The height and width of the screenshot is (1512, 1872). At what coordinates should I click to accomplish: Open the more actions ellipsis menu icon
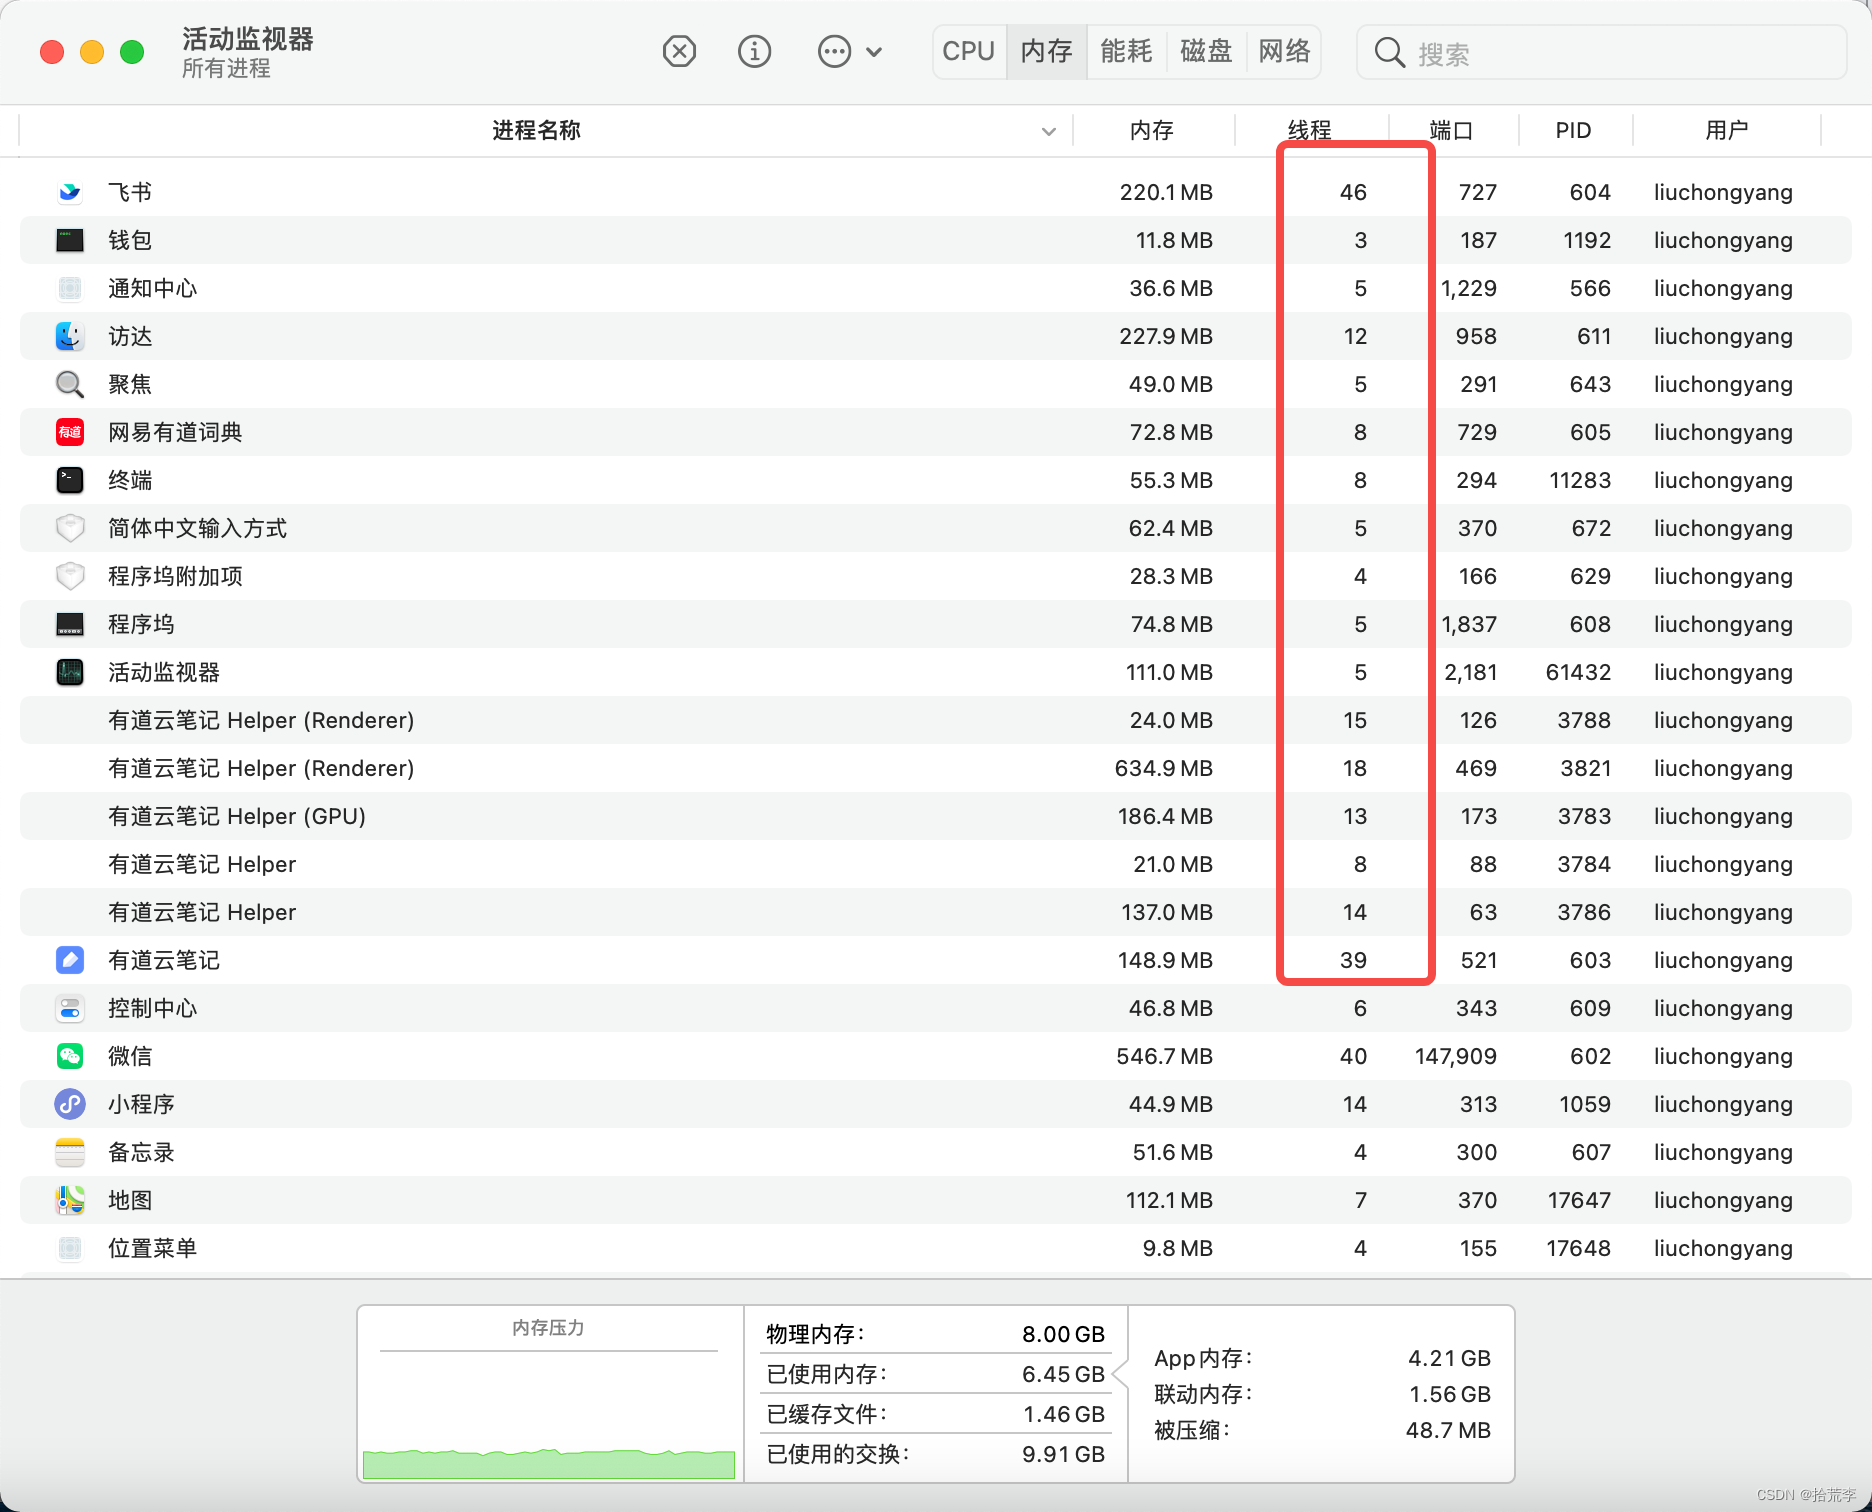pyautogui.click(x=834, y=51)
